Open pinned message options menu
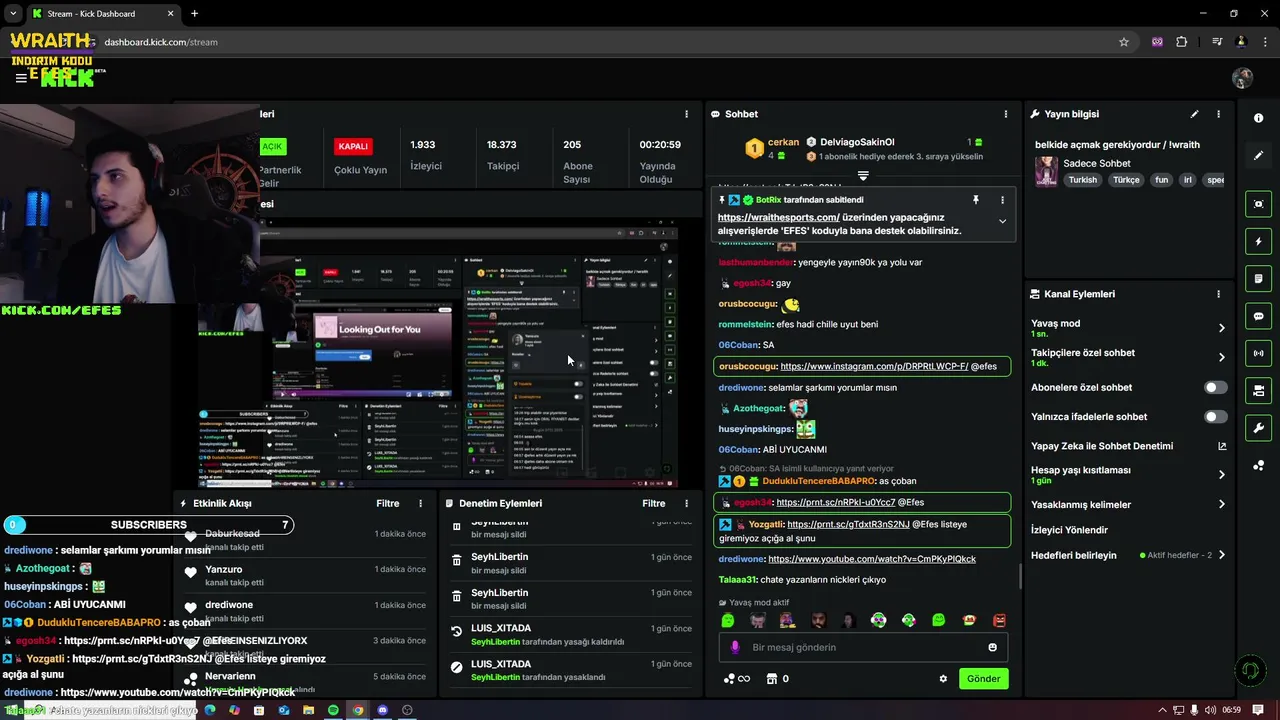 point(1002,200)
